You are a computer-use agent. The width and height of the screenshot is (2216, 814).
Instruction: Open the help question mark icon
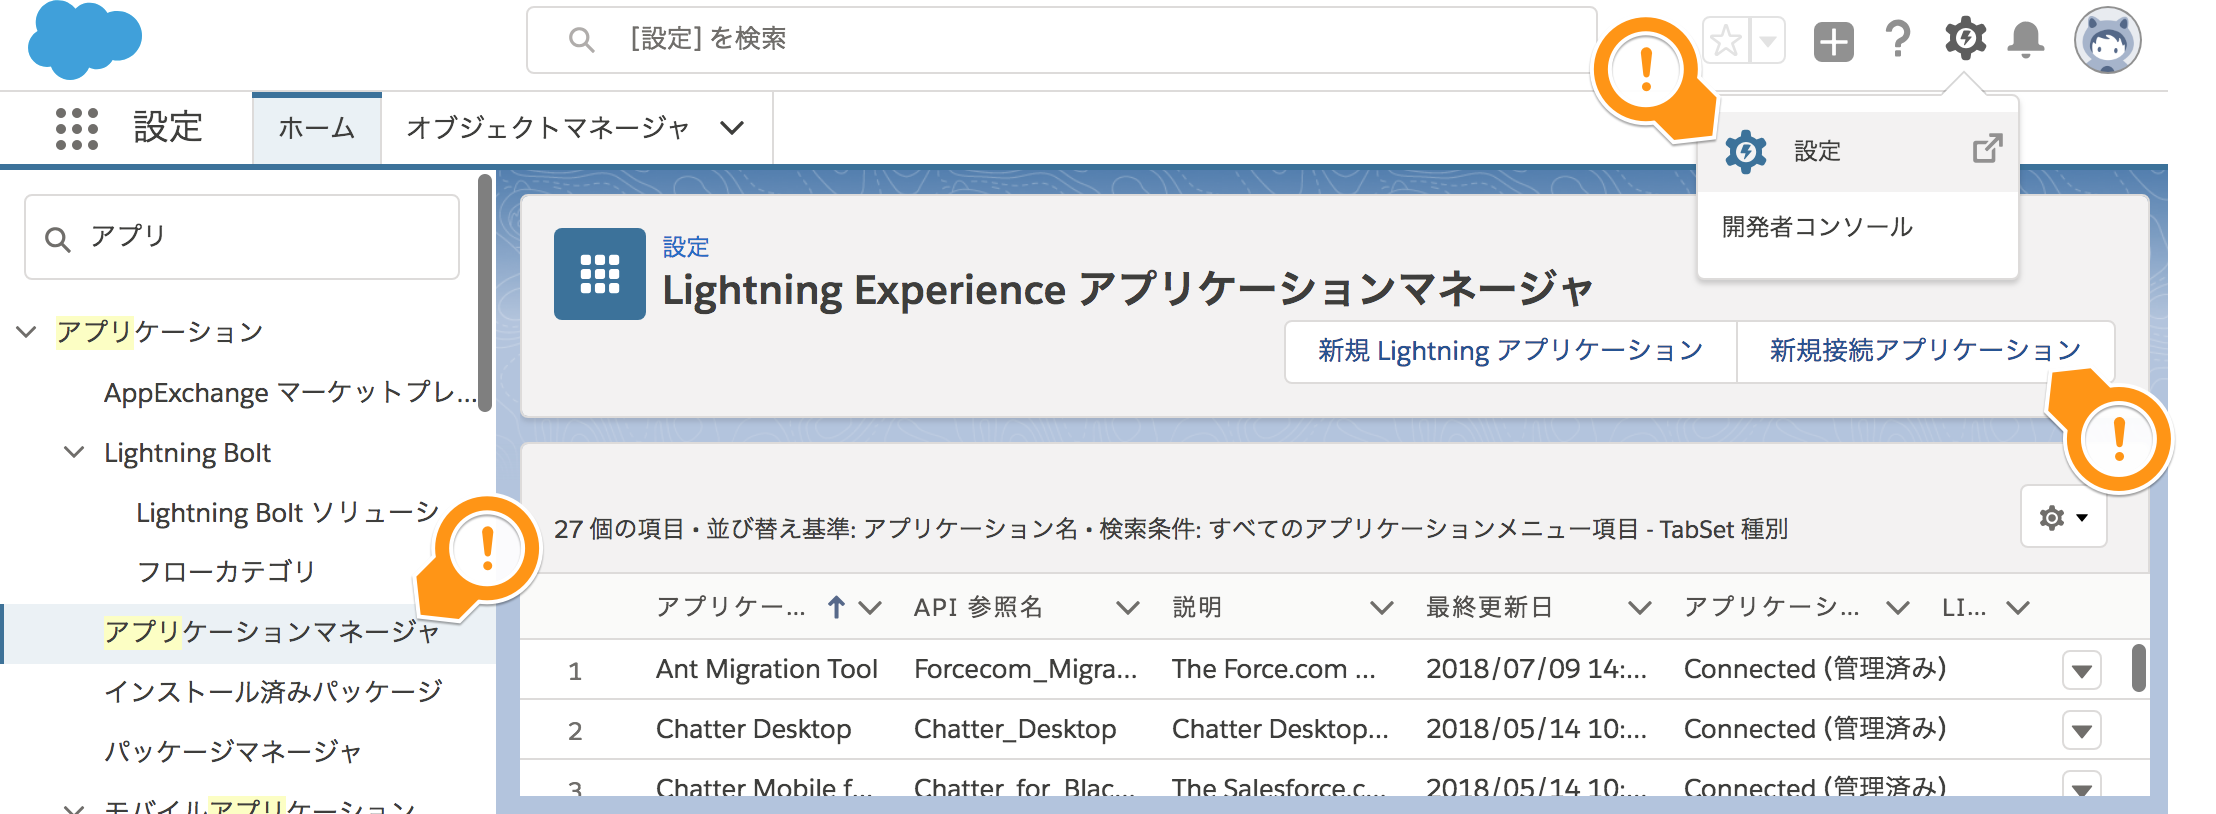(x=1897, y=40)
